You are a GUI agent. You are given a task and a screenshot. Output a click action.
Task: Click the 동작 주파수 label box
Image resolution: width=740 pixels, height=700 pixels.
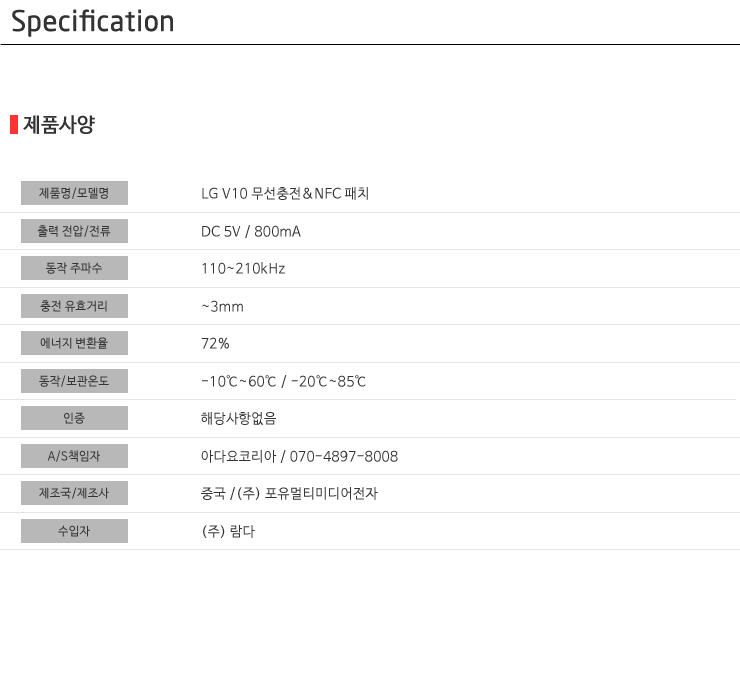tap(74, 268)
